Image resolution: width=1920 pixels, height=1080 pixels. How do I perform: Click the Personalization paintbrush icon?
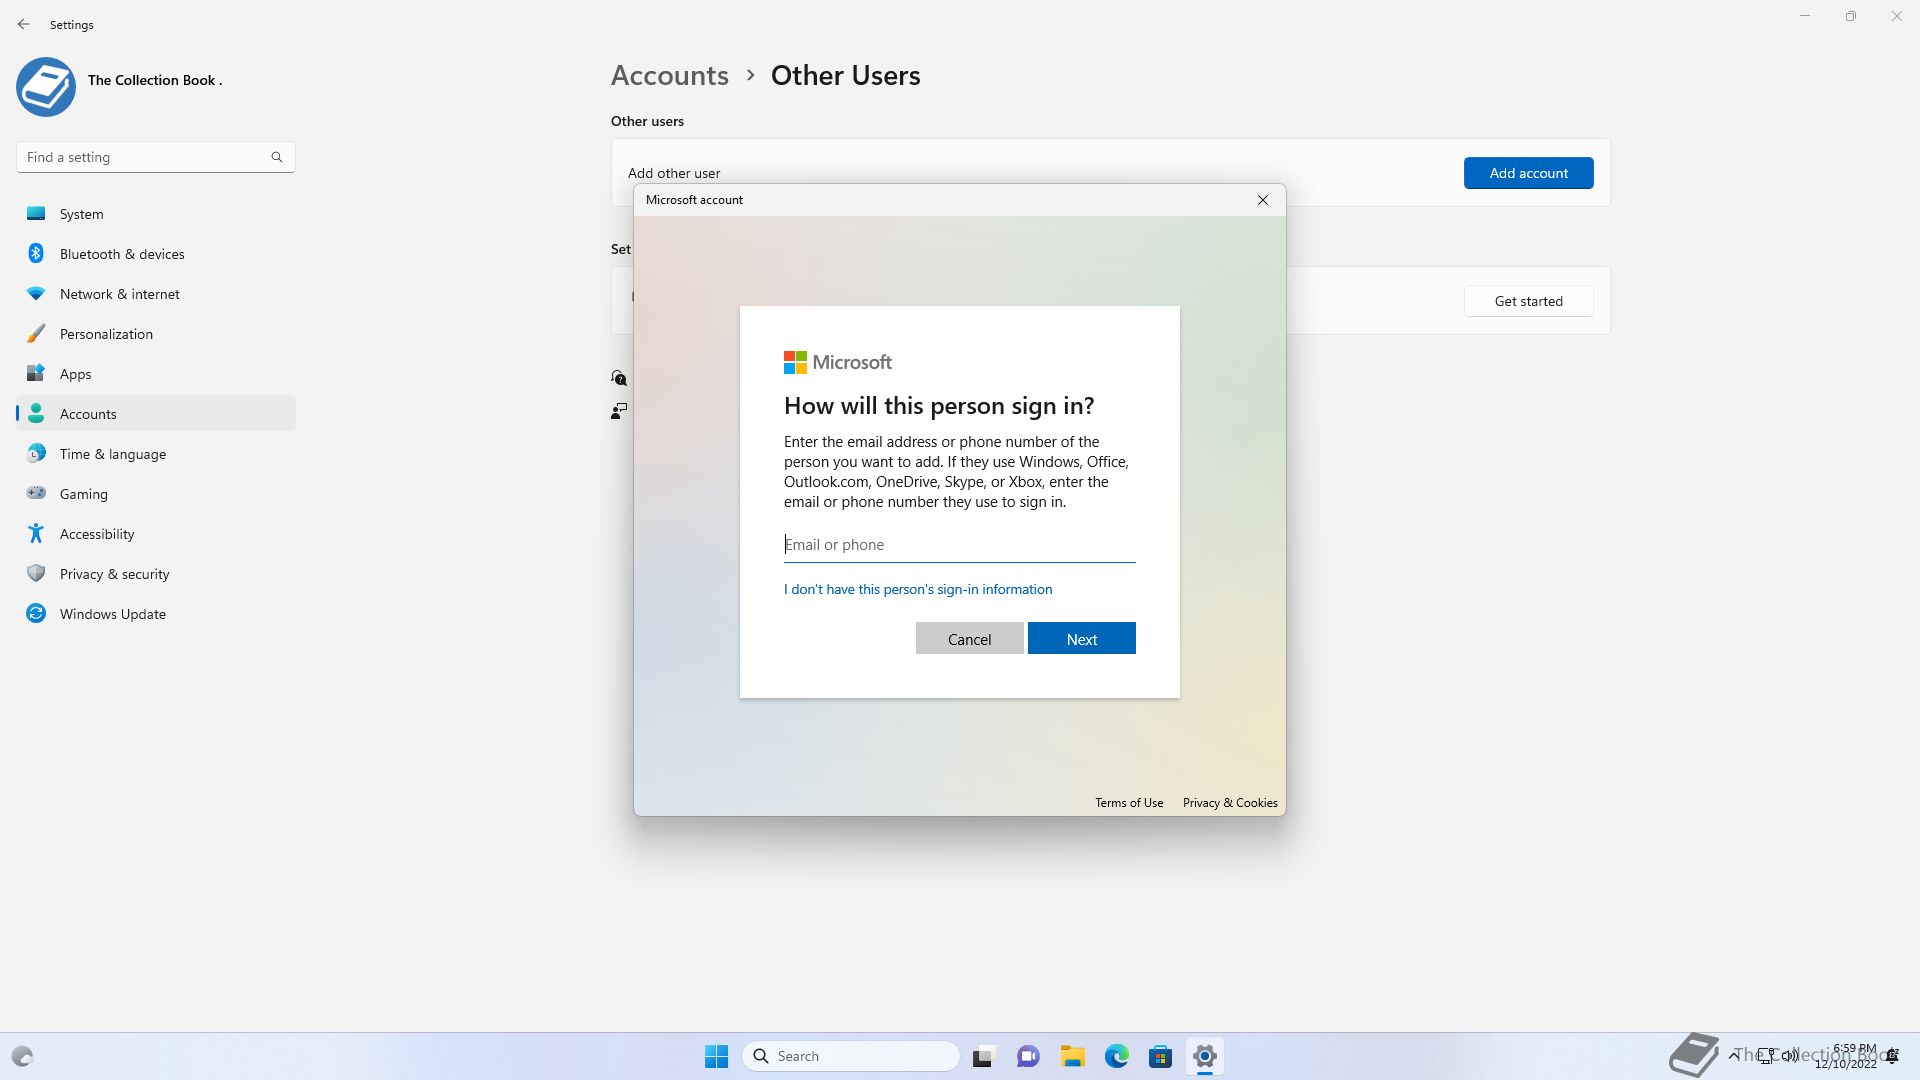36,333
